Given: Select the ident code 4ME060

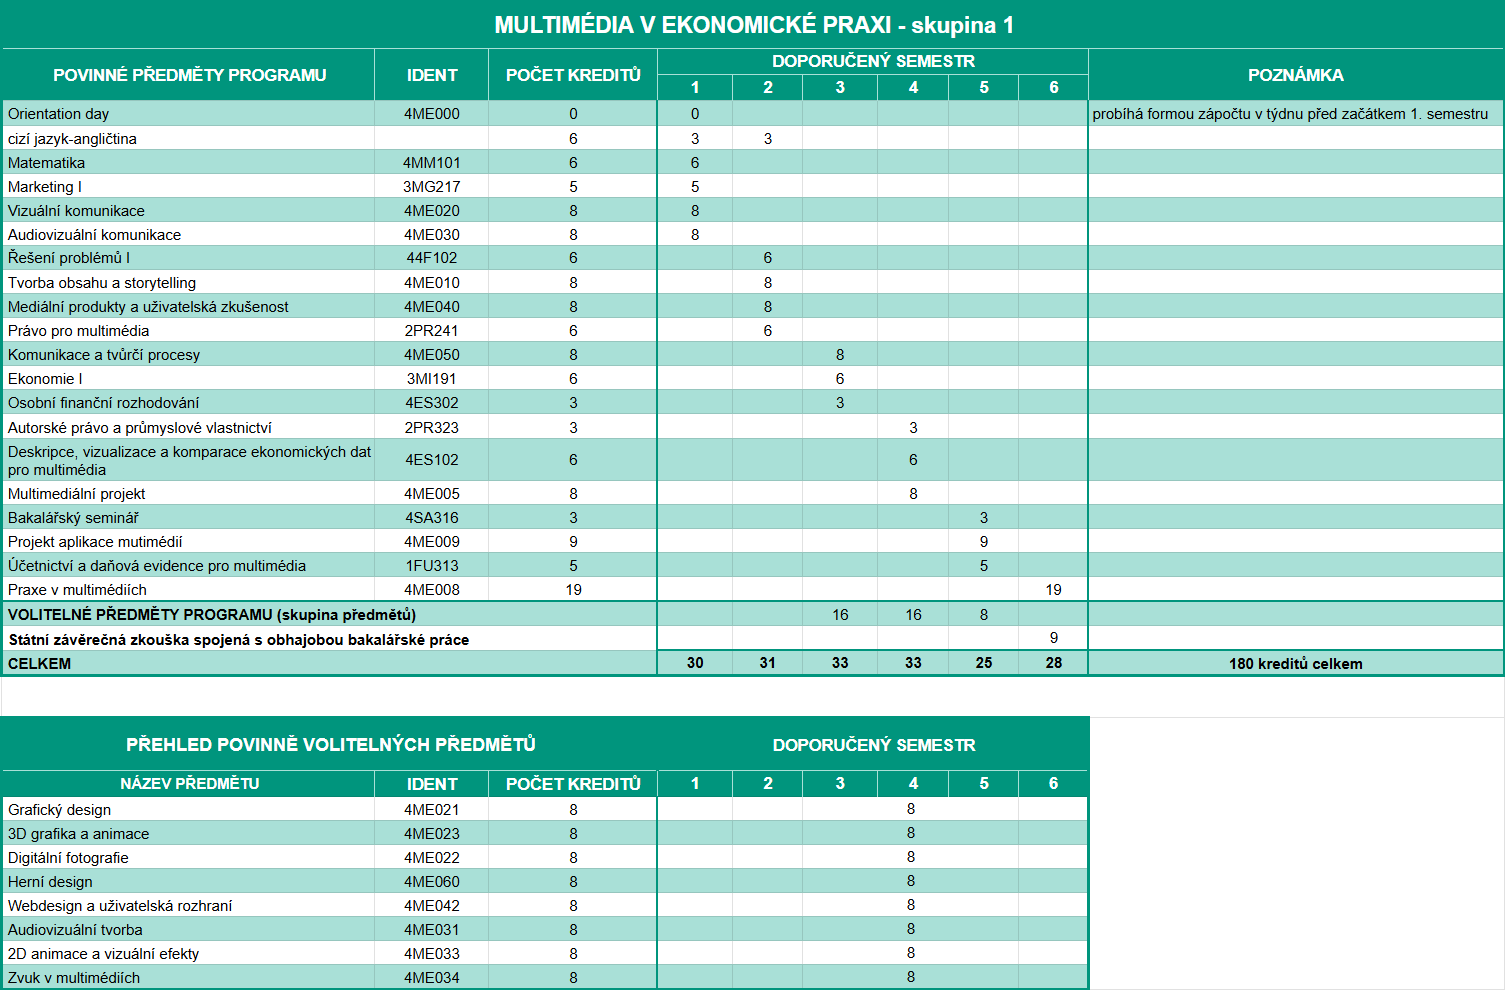Looking at the screenshot, I should (432, 882).
